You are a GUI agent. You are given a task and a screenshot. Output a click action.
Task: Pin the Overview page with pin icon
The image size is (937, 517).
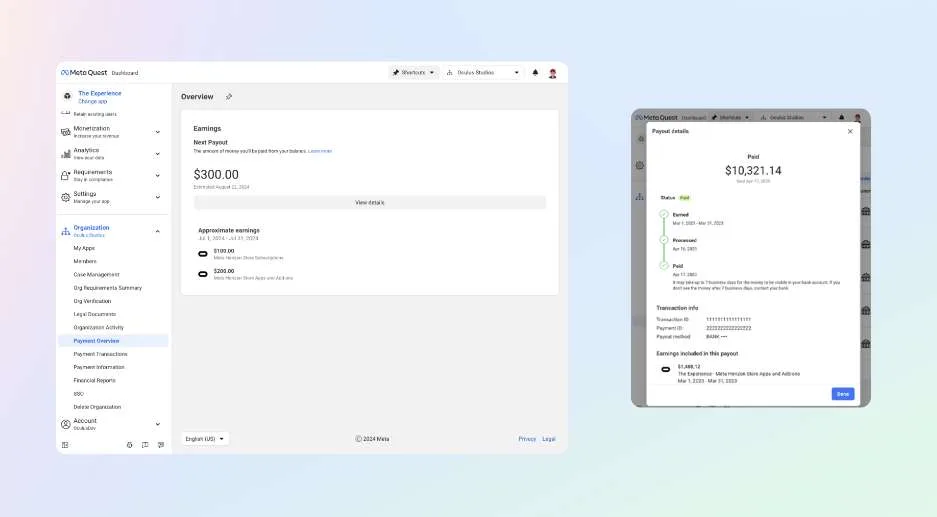pos(229,96)
